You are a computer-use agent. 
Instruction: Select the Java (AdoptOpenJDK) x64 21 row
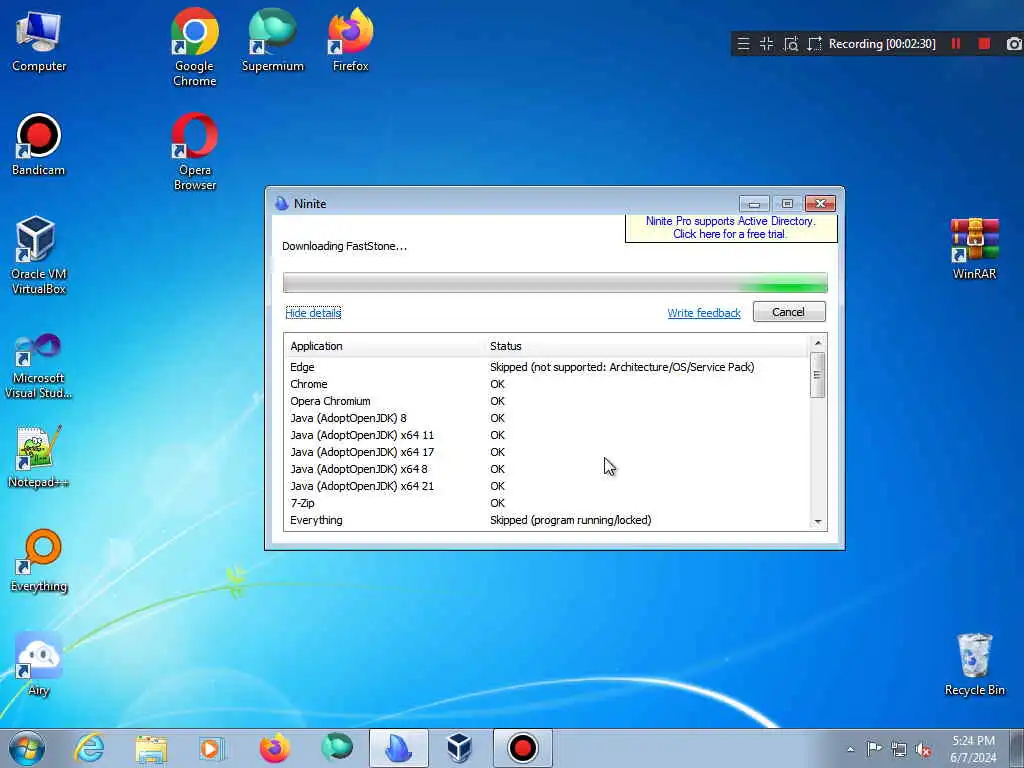[547, 486]
